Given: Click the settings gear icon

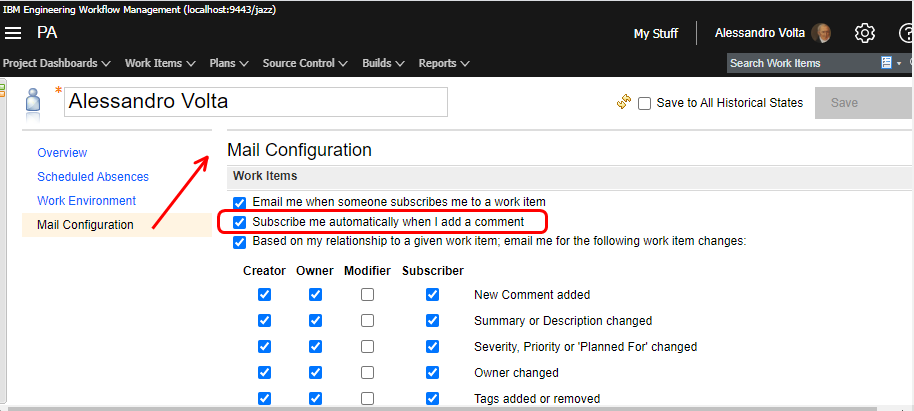Looking at the screenshot, I should (x=865, y=33).
